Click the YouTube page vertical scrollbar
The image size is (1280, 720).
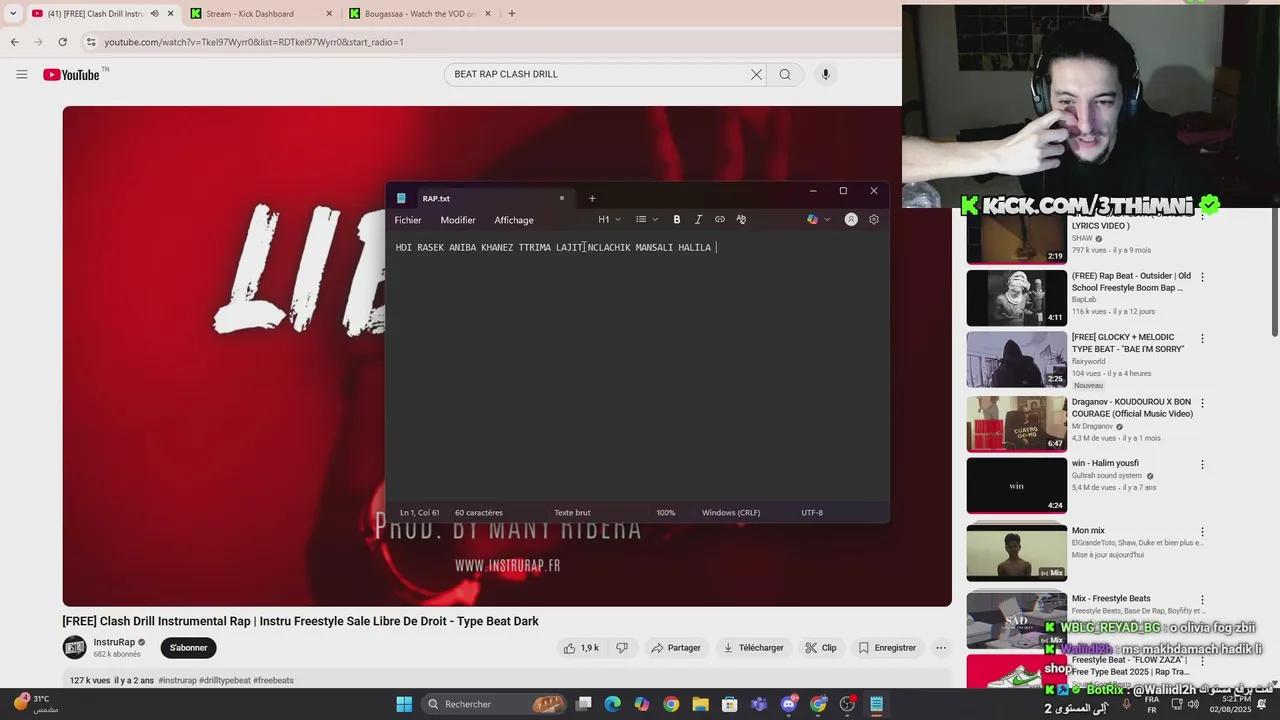pos(1274,270)
